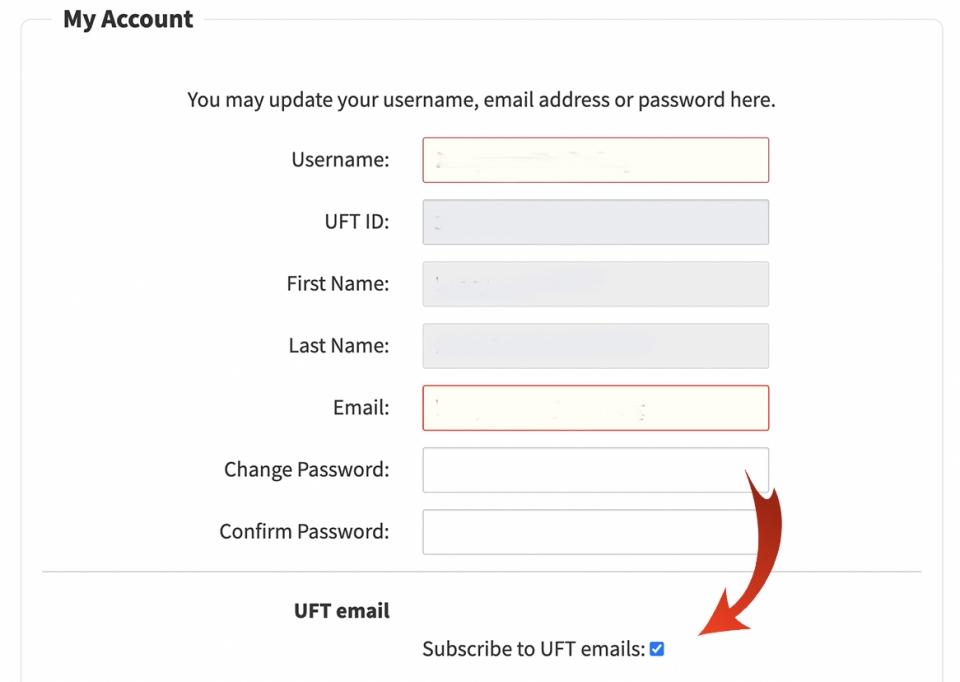Click the Change Password label
960x682 pixels.
point(305,469)
